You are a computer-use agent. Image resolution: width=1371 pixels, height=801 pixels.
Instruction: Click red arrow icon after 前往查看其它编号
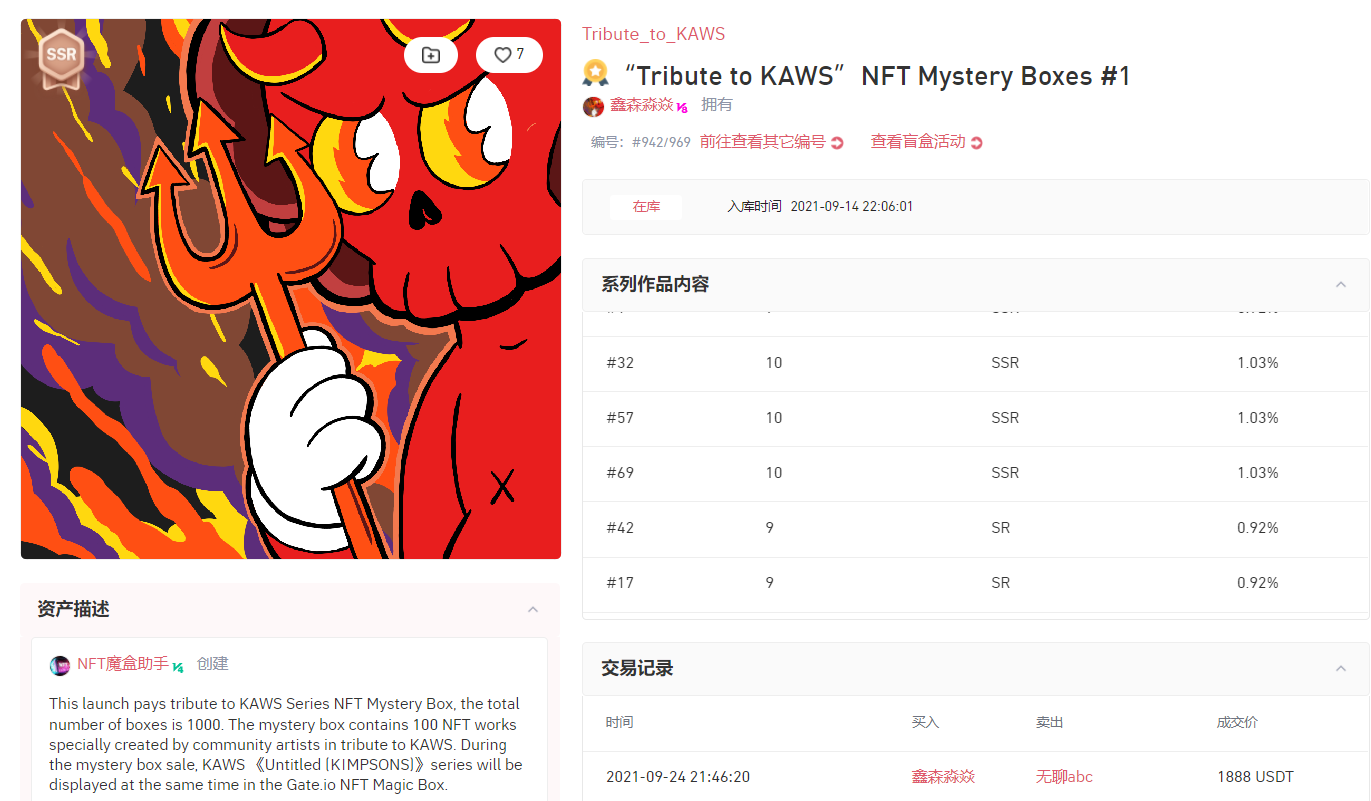pyautogui.click(x=838, y=143)
